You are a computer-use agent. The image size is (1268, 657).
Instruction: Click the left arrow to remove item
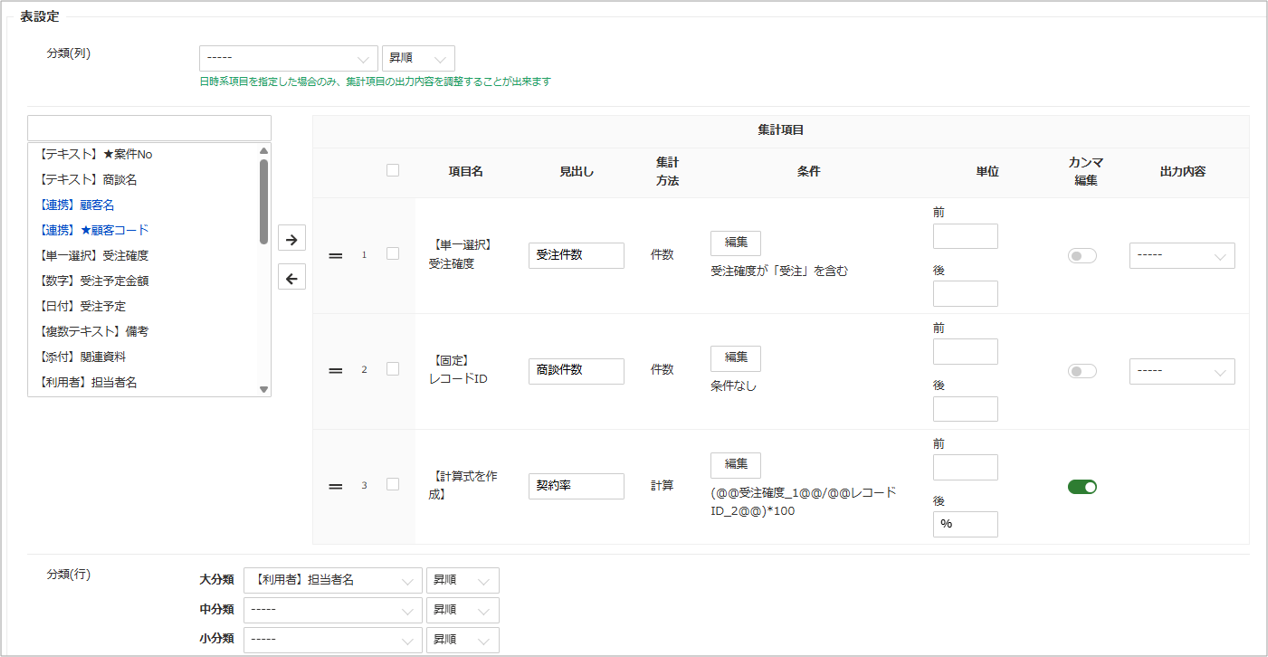291,279
